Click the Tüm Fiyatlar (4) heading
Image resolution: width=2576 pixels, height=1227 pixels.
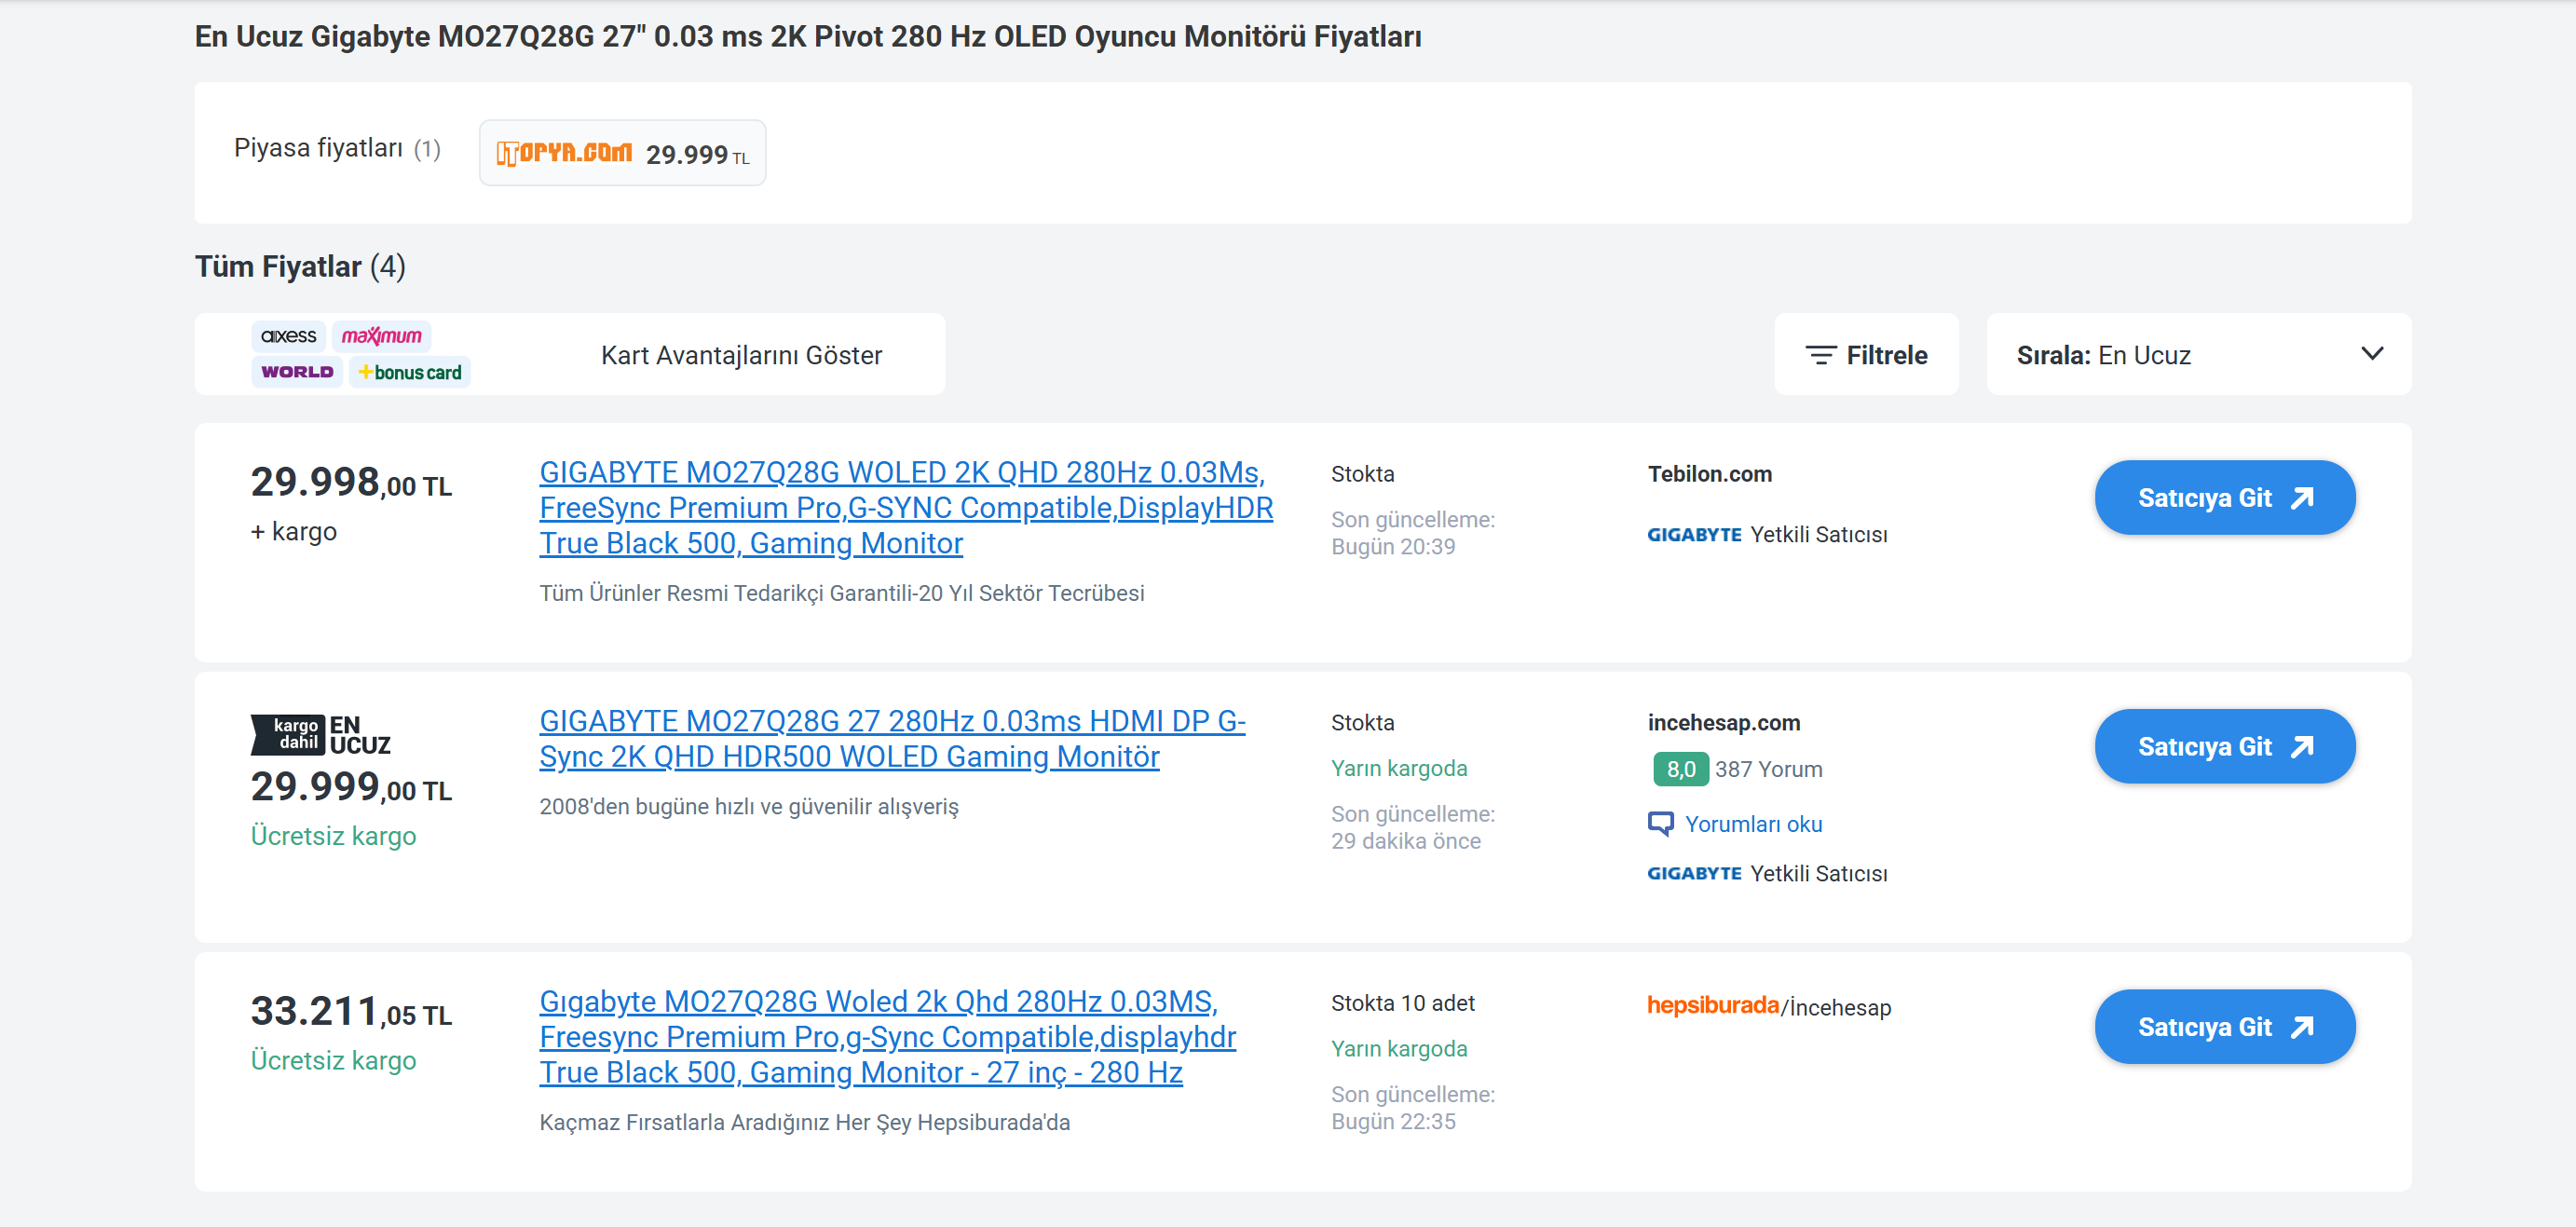[x=300, y=267]
